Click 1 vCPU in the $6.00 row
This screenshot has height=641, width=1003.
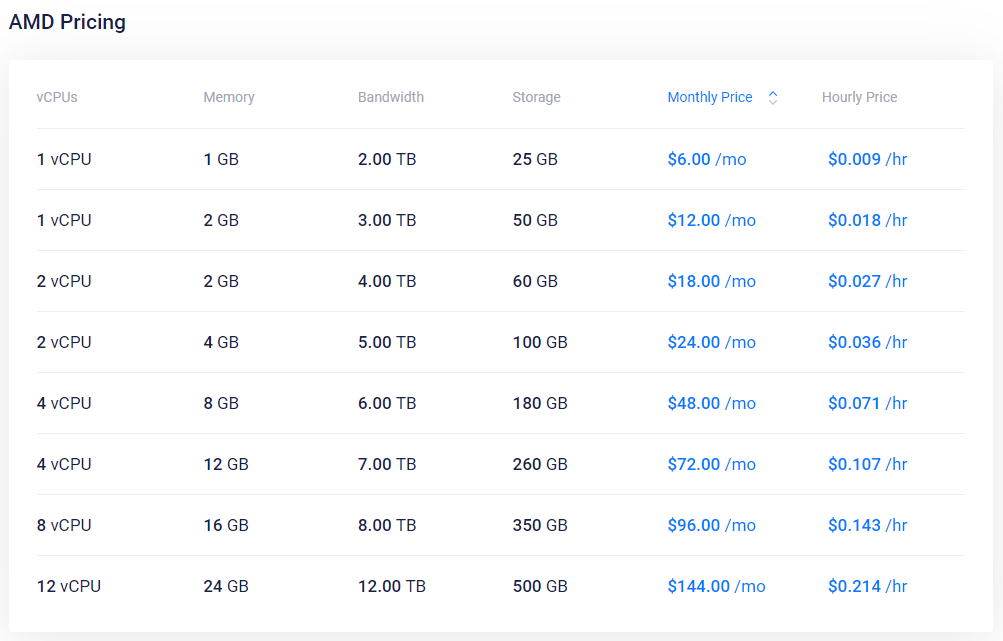(x=64, y=159)
